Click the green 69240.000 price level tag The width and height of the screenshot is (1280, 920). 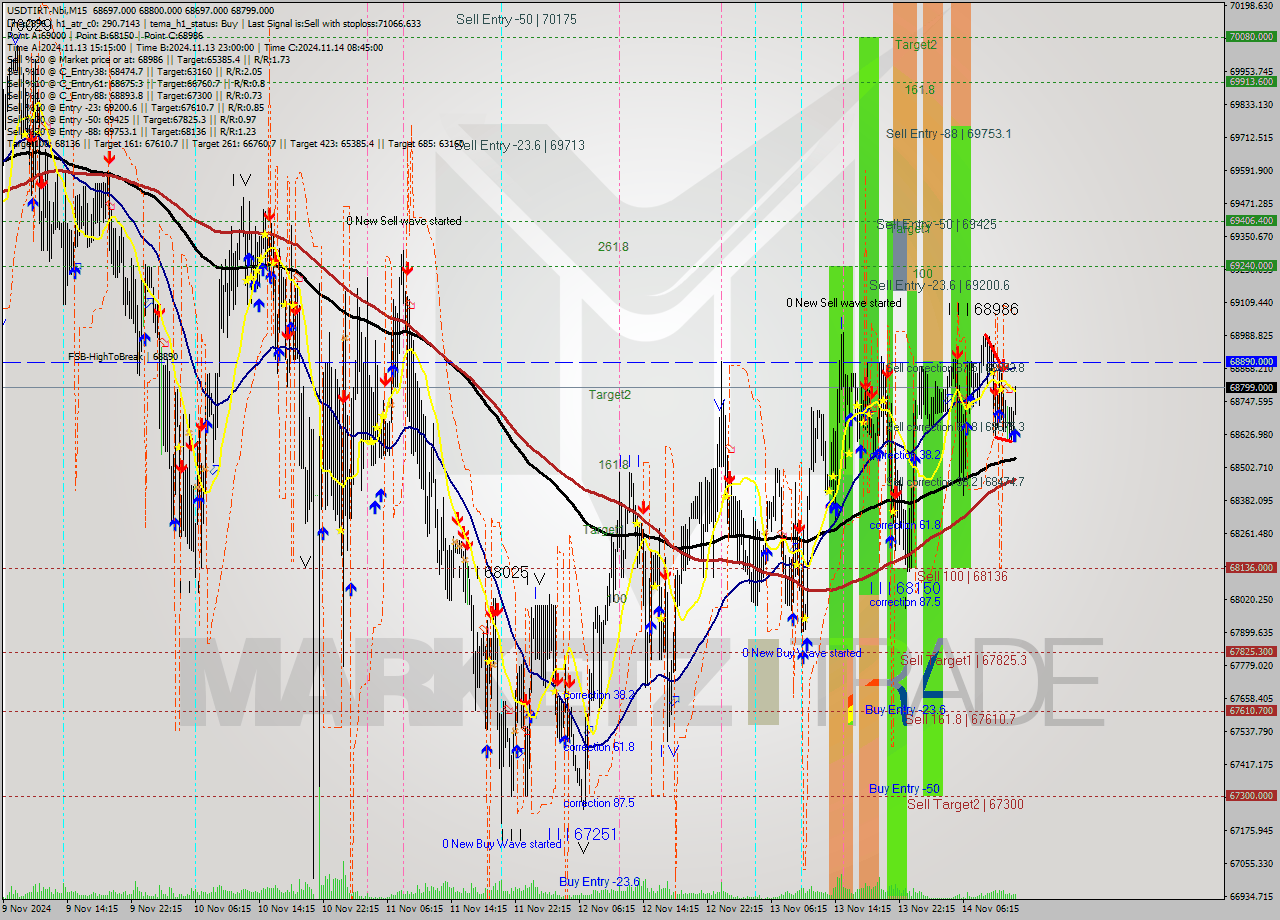click(x=1250, y=266)
